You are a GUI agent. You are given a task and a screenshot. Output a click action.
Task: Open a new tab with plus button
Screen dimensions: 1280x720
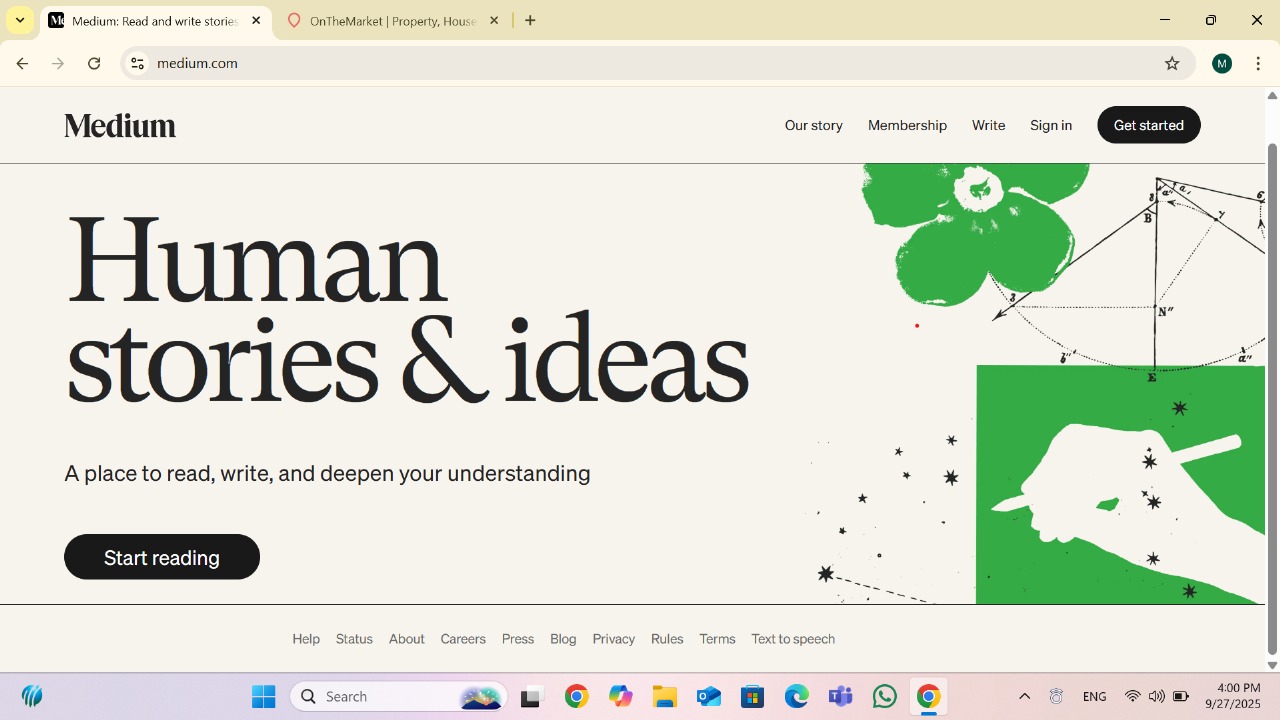point(530,20)
